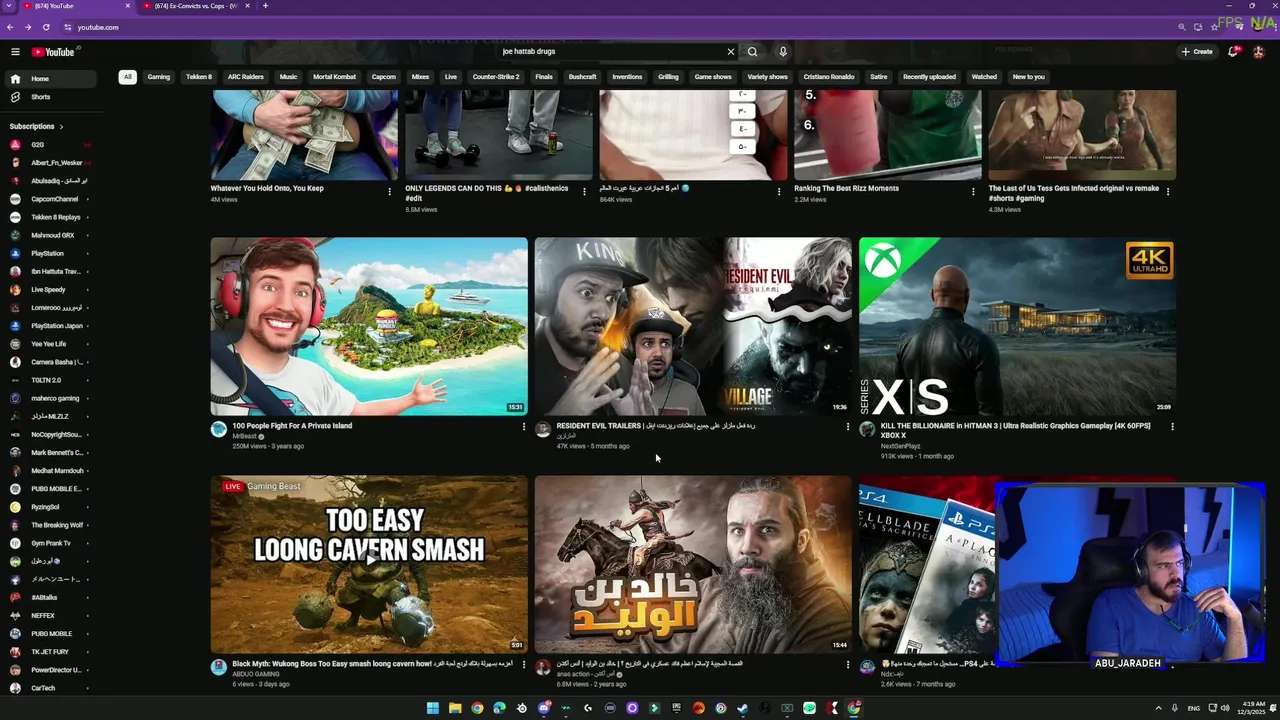The height and width of the screenshot is (720, 1280).
Task: Open the TK JET FURY subscription
Action: 48,652
